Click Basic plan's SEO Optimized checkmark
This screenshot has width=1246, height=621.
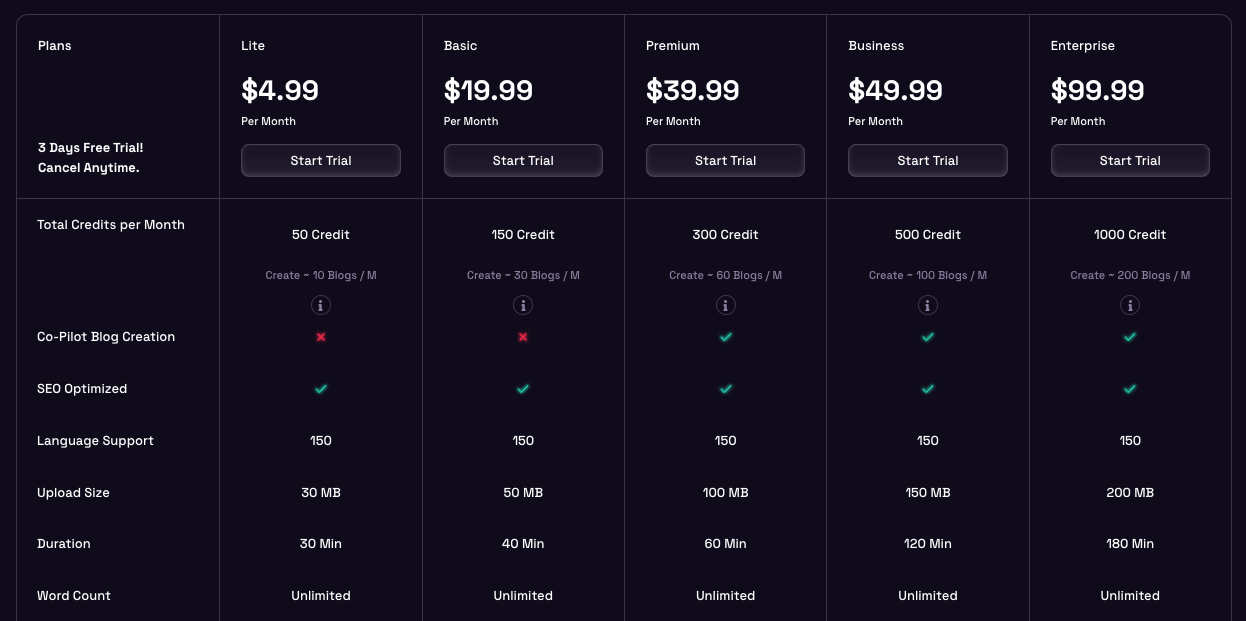click(523, 389)
